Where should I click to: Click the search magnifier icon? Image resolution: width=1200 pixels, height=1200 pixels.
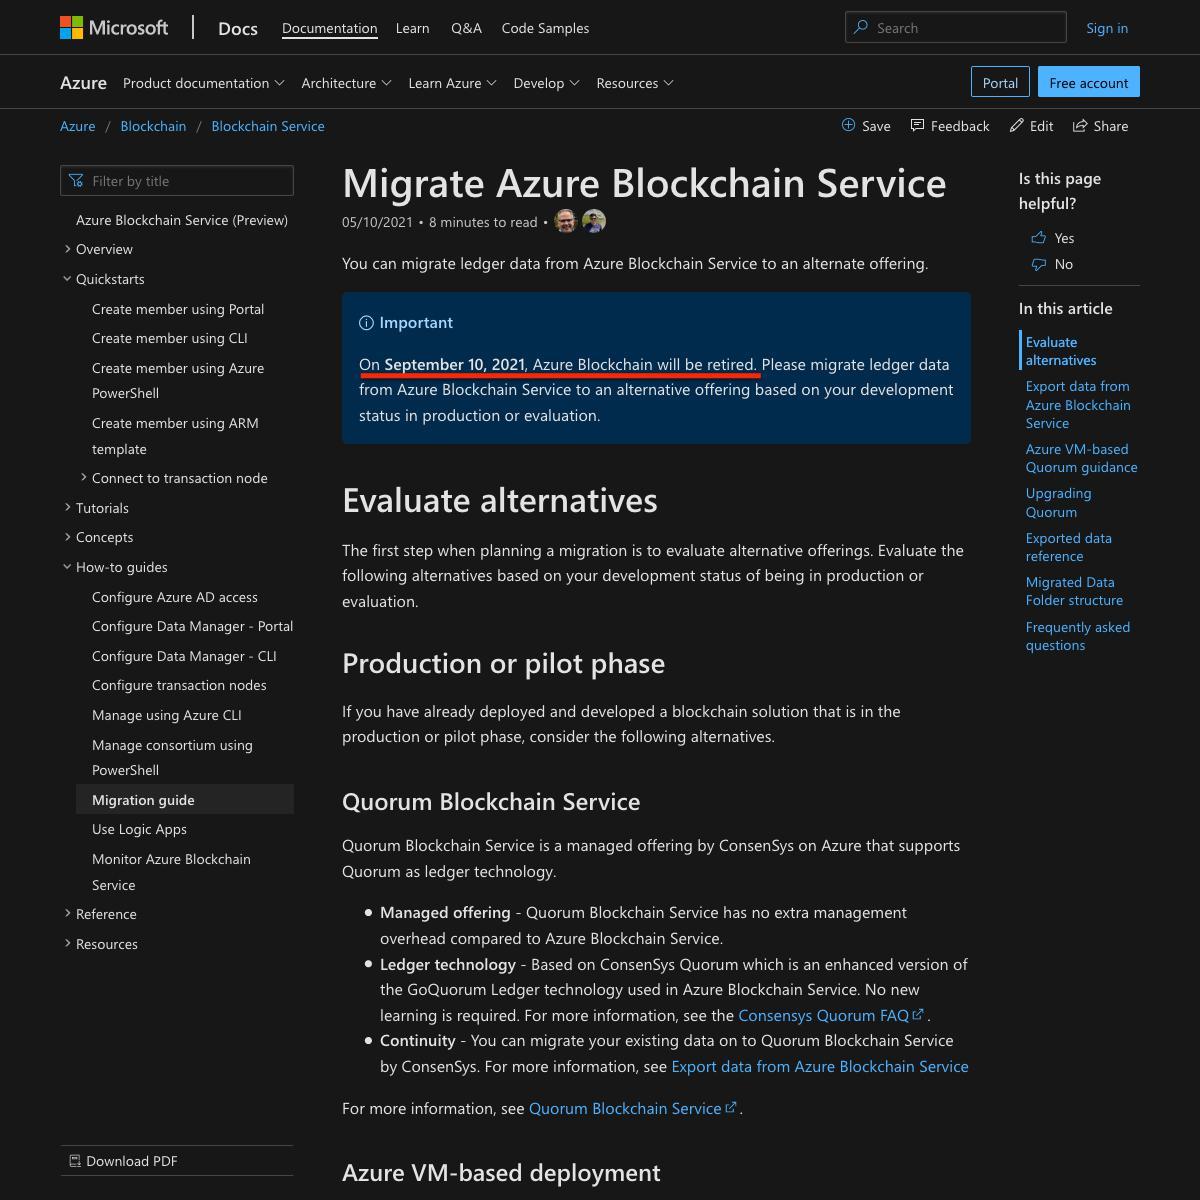pos(861,28)
